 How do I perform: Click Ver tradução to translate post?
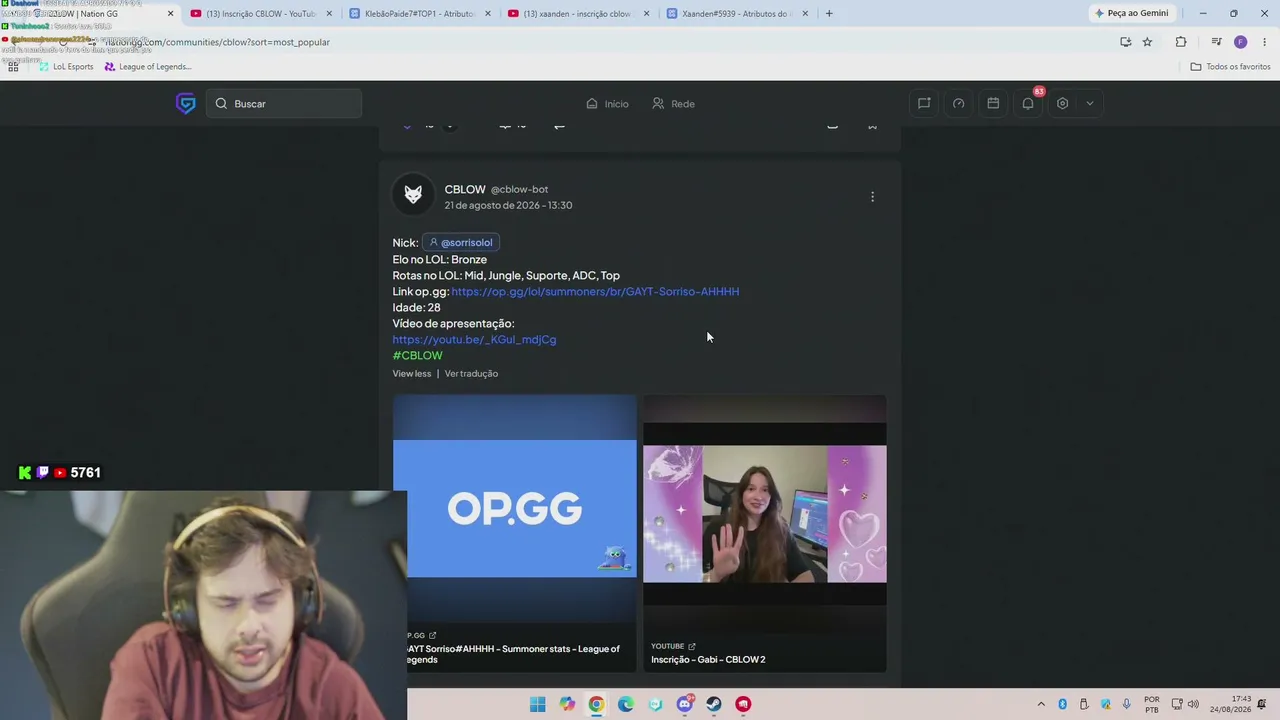pyautogui.click(x=471, y=373)
